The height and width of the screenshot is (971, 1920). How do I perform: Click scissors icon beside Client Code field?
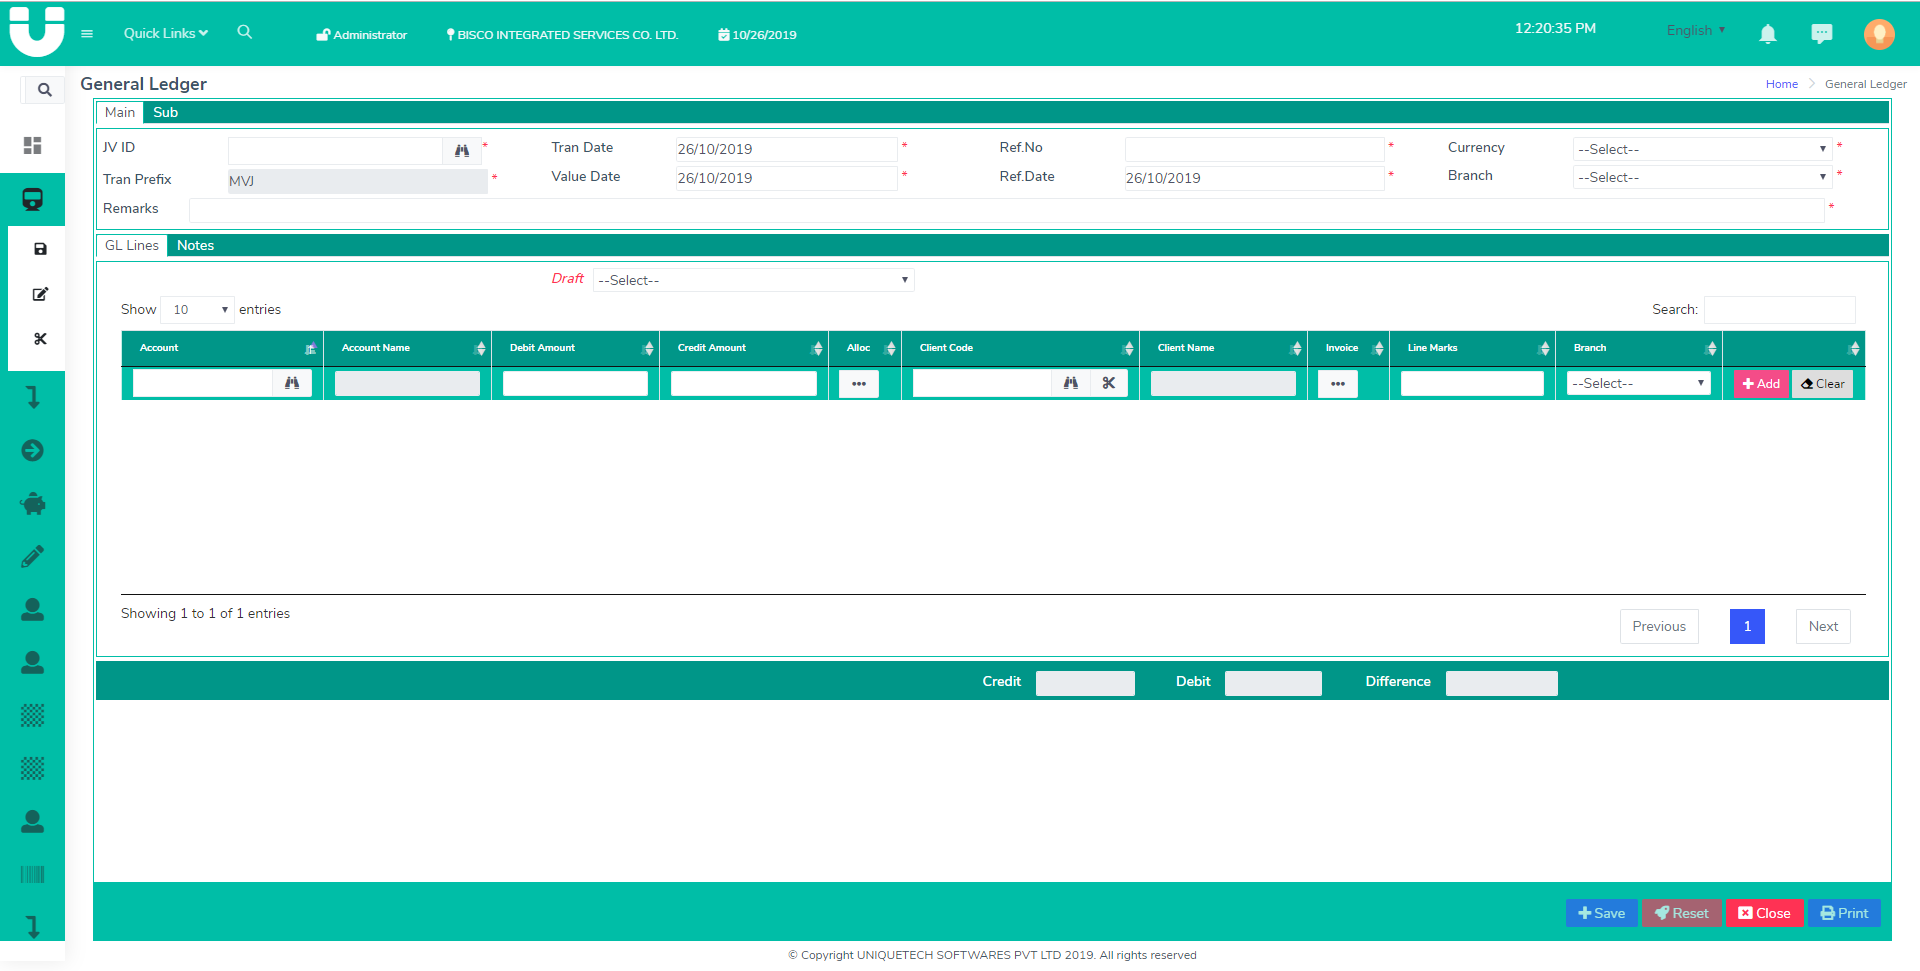(x=1108, y=383)
